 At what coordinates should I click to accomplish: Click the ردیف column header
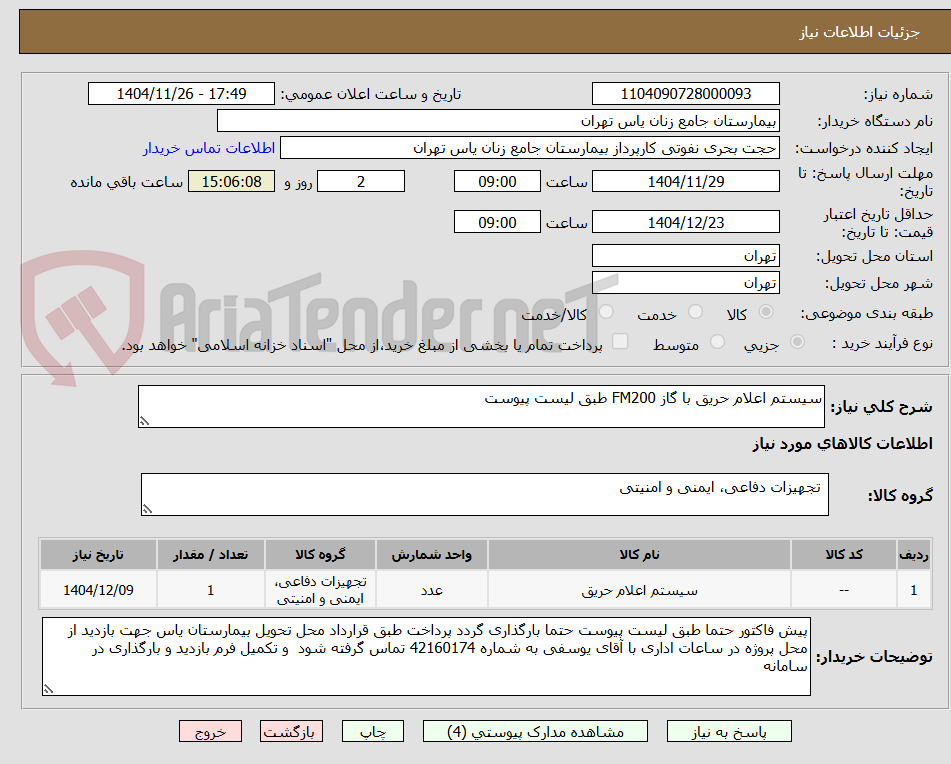point(914,554)
